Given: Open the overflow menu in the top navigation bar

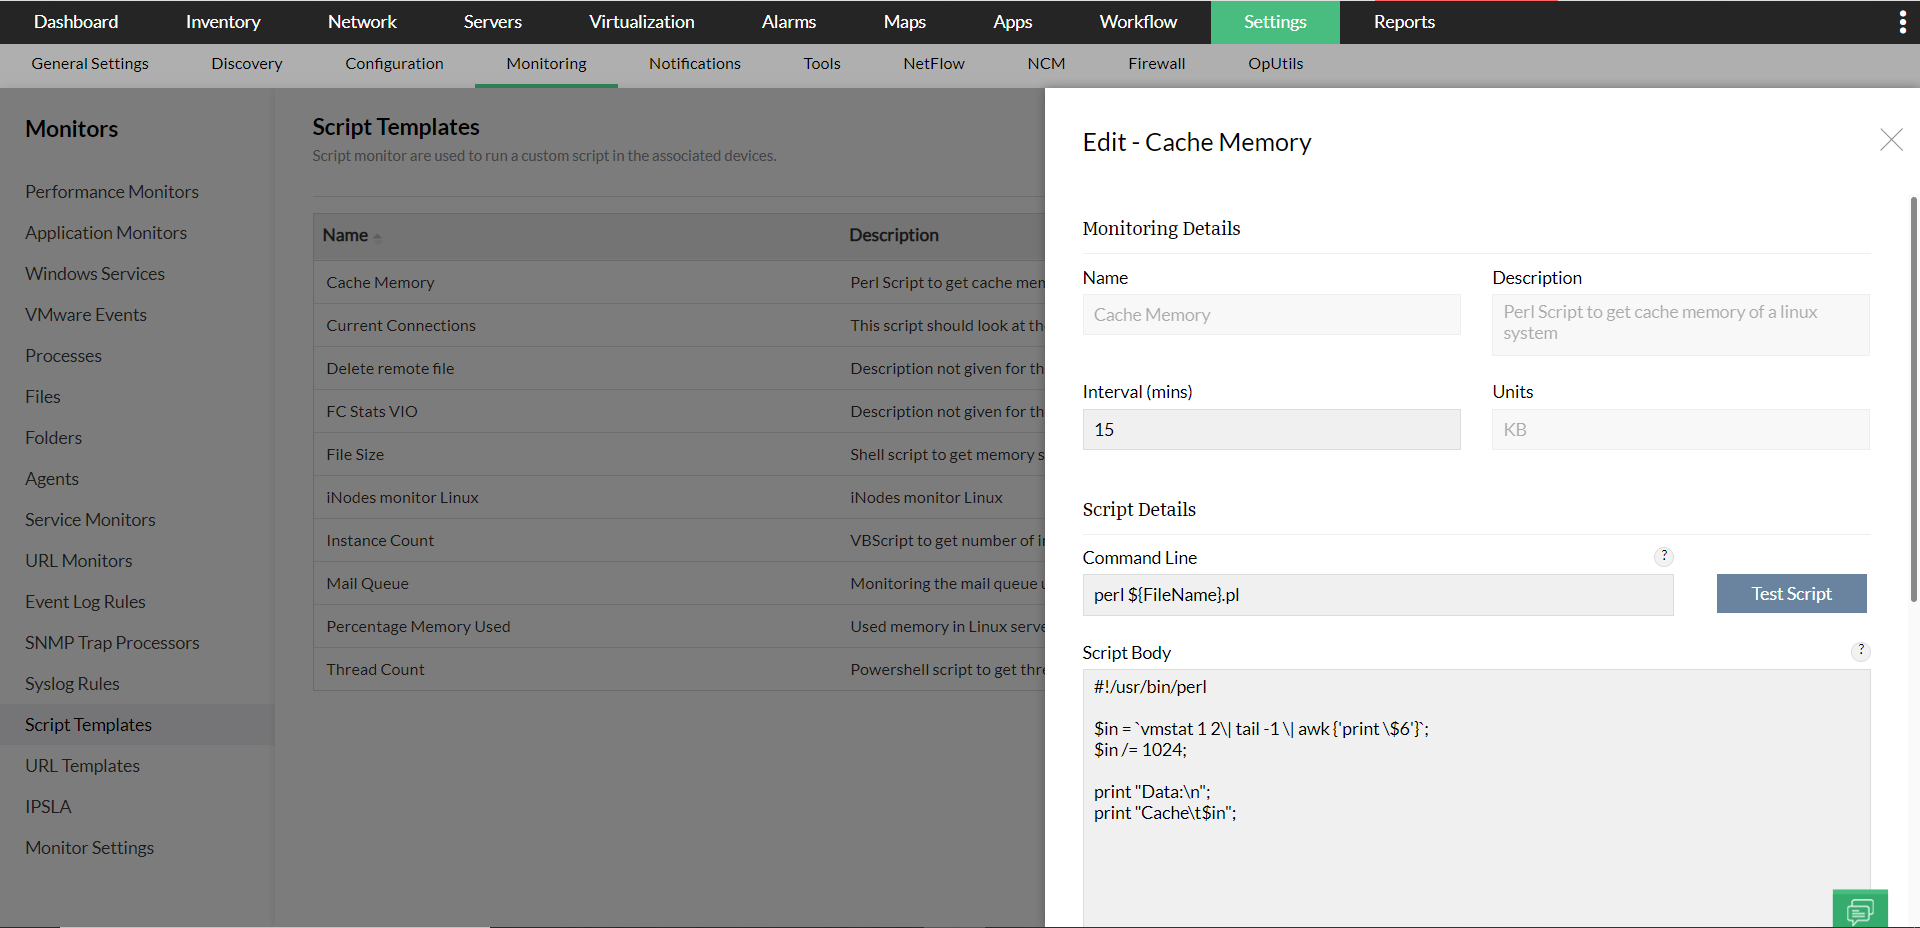Looking at the screenshot, I should 1902,21.
